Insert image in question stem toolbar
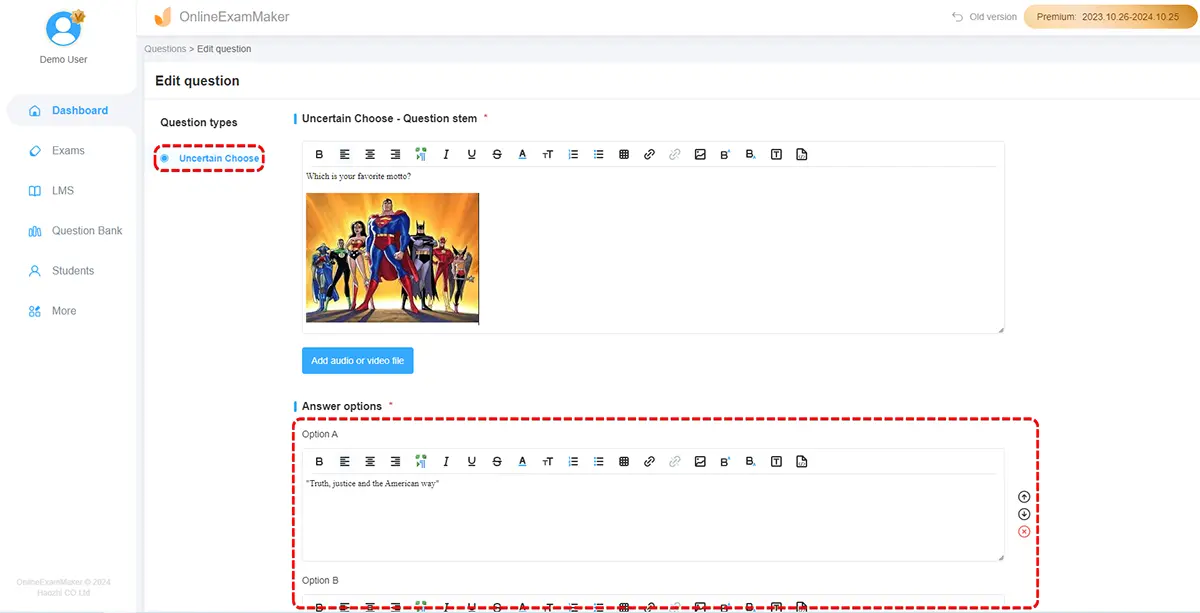This screenshot has height=613, width=1200. coord(700,154)
